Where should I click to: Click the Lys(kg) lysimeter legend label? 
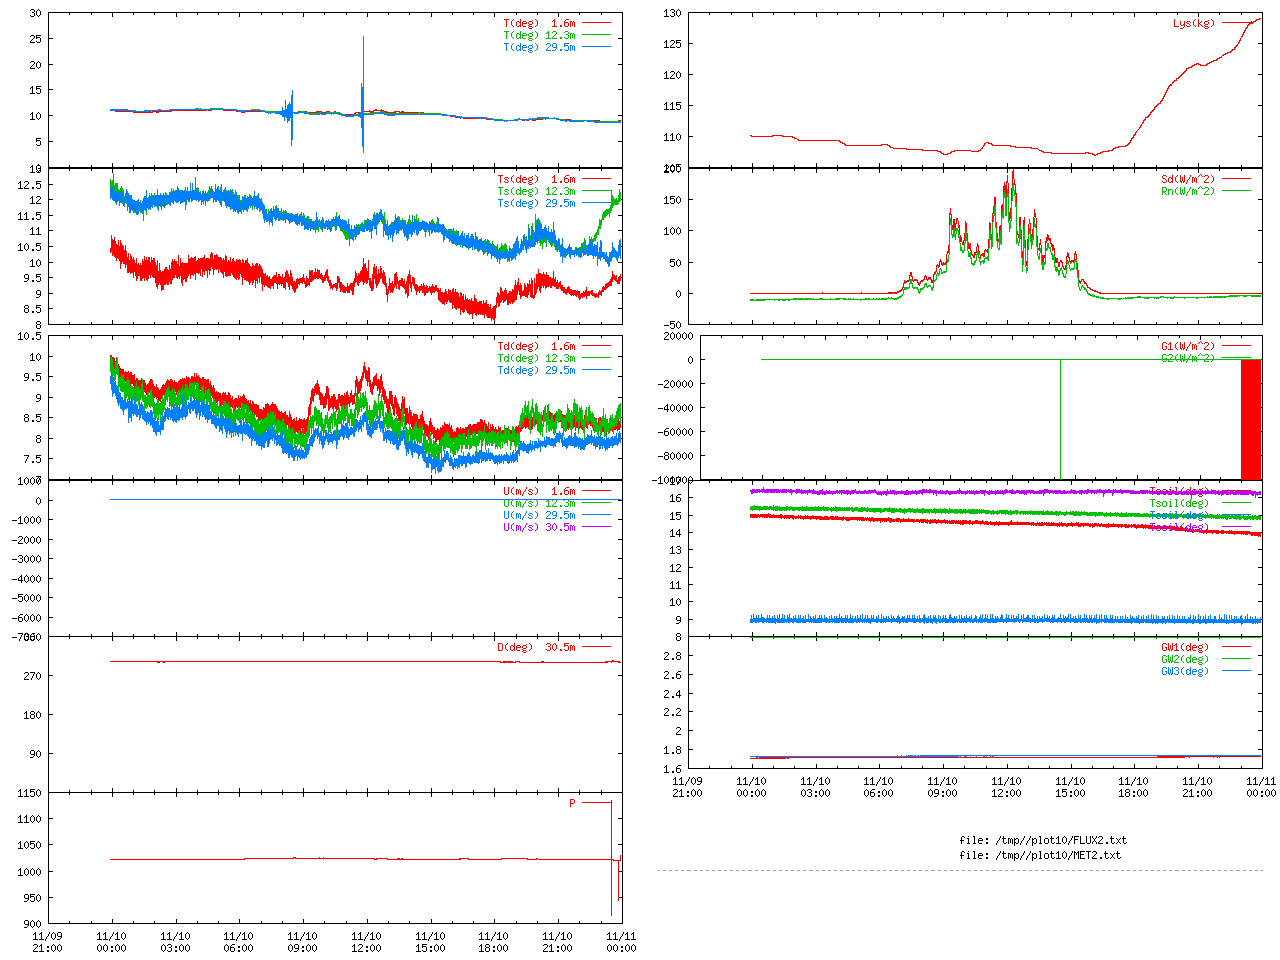pyautogui.click(x=1194, y=23)
